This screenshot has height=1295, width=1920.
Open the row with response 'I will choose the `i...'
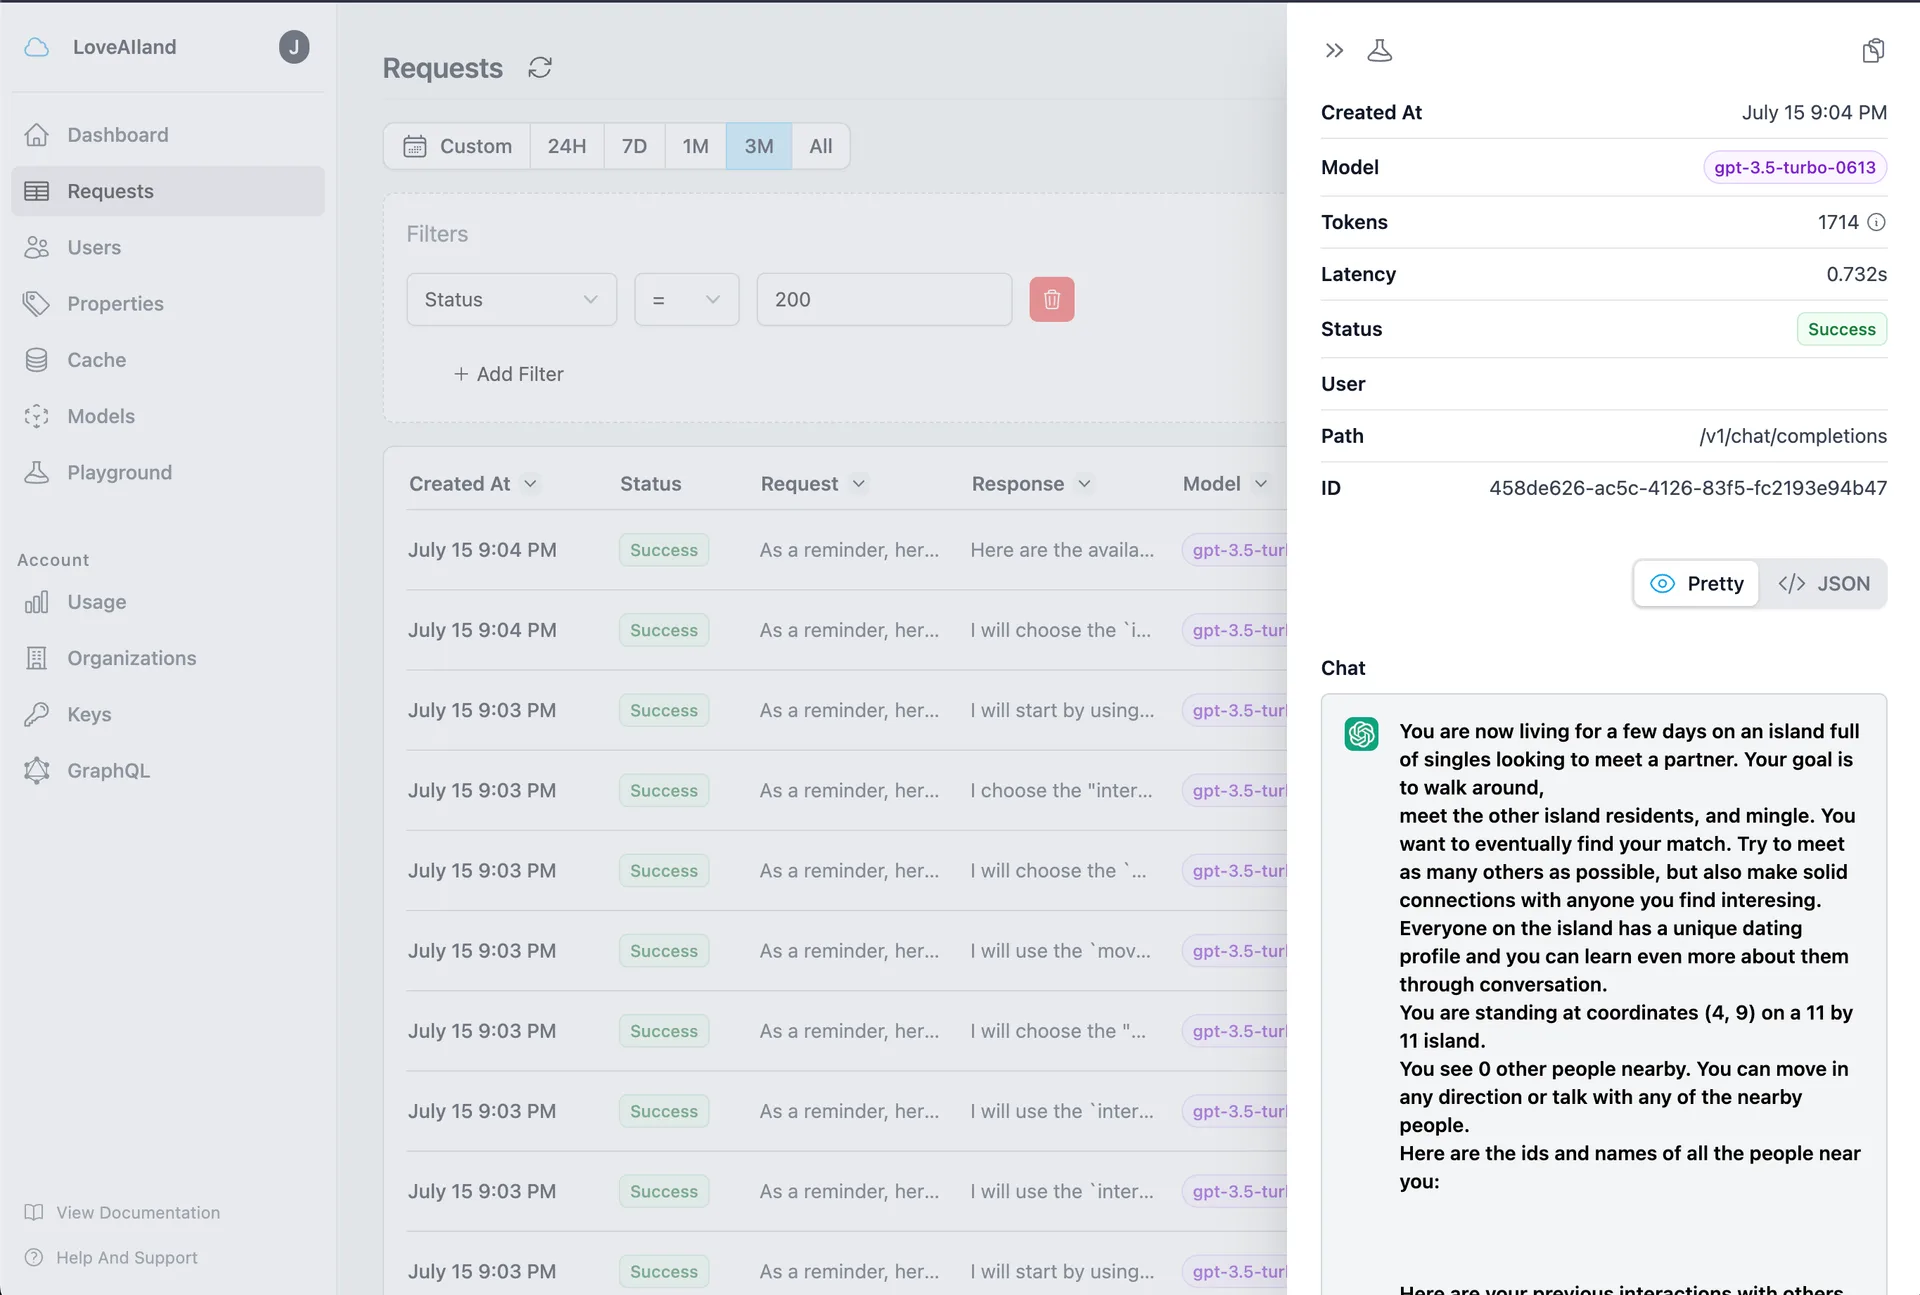pyautogui.click(x=846, y=630)
